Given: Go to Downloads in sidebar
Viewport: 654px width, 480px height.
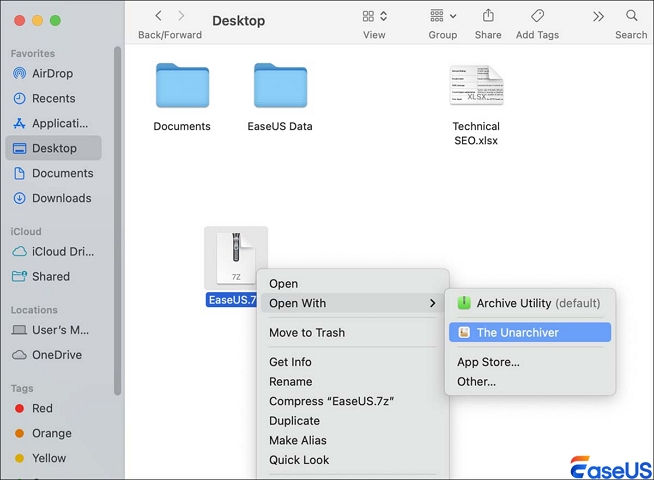Looking at the screenshot, I should point(61,198).
